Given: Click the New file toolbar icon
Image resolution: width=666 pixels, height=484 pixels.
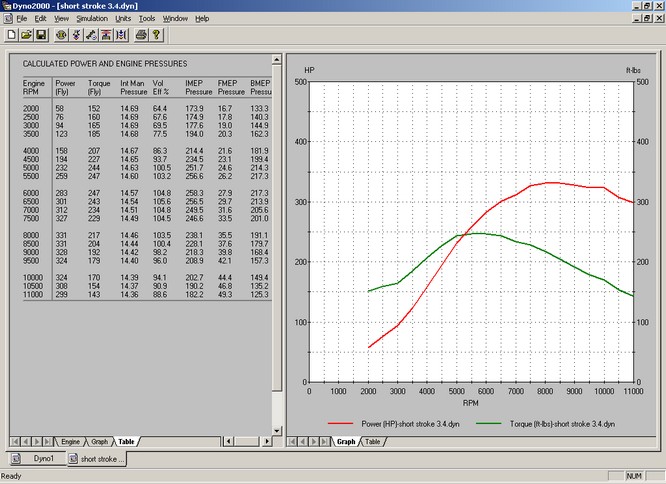Looking at the screenshot, I should (x=11, y=35).
